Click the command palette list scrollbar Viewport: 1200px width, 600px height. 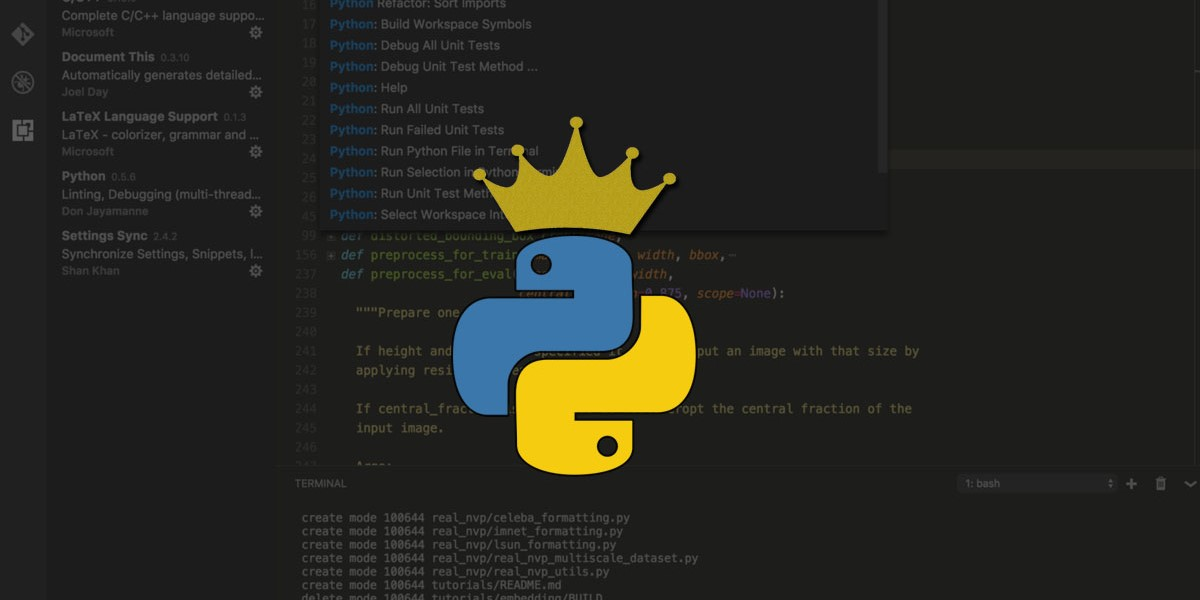883,86
